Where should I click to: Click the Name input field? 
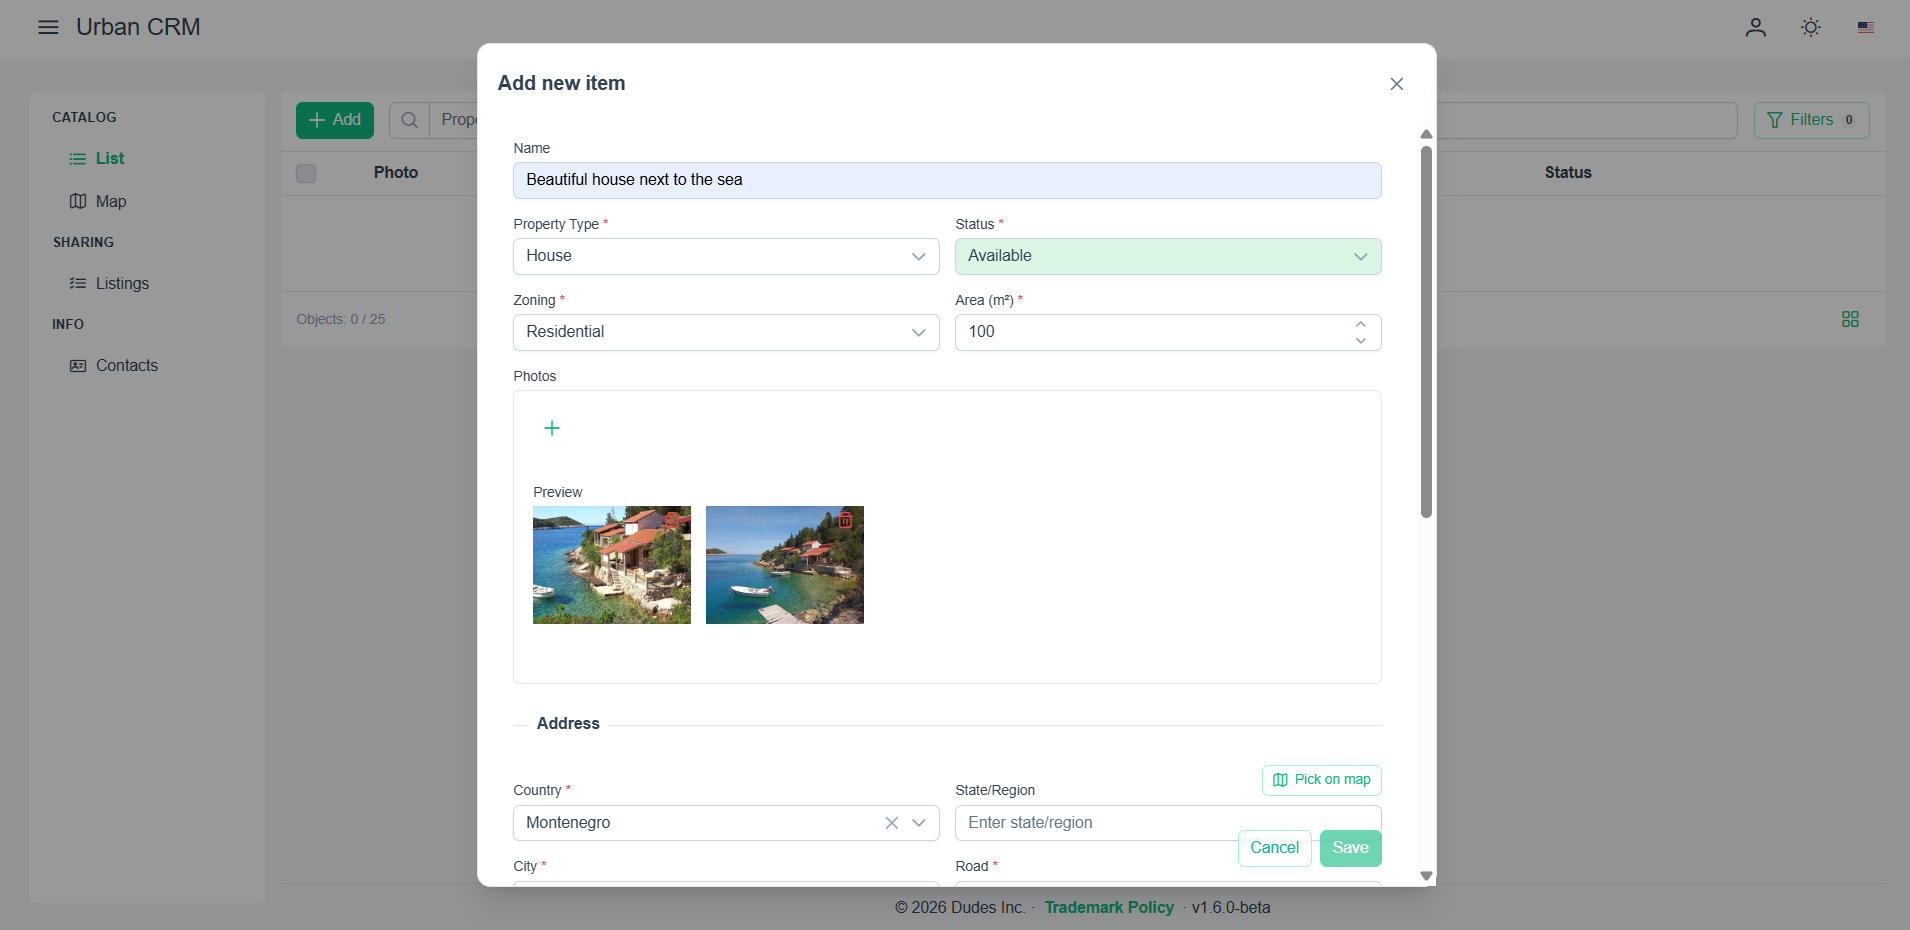point(947,181)
